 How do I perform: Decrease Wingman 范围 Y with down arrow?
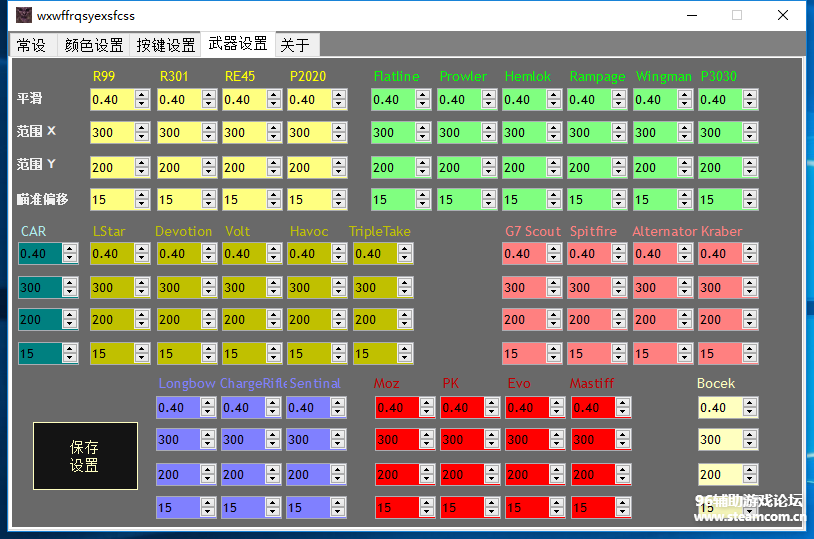pos(684,171)
